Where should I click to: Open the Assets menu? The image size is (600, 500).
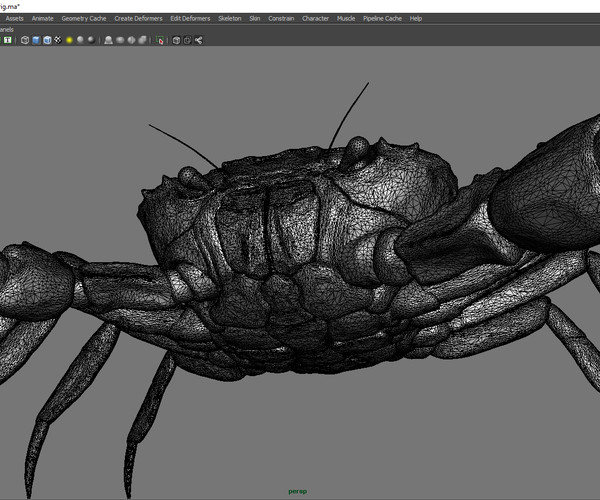coord(15,18)
